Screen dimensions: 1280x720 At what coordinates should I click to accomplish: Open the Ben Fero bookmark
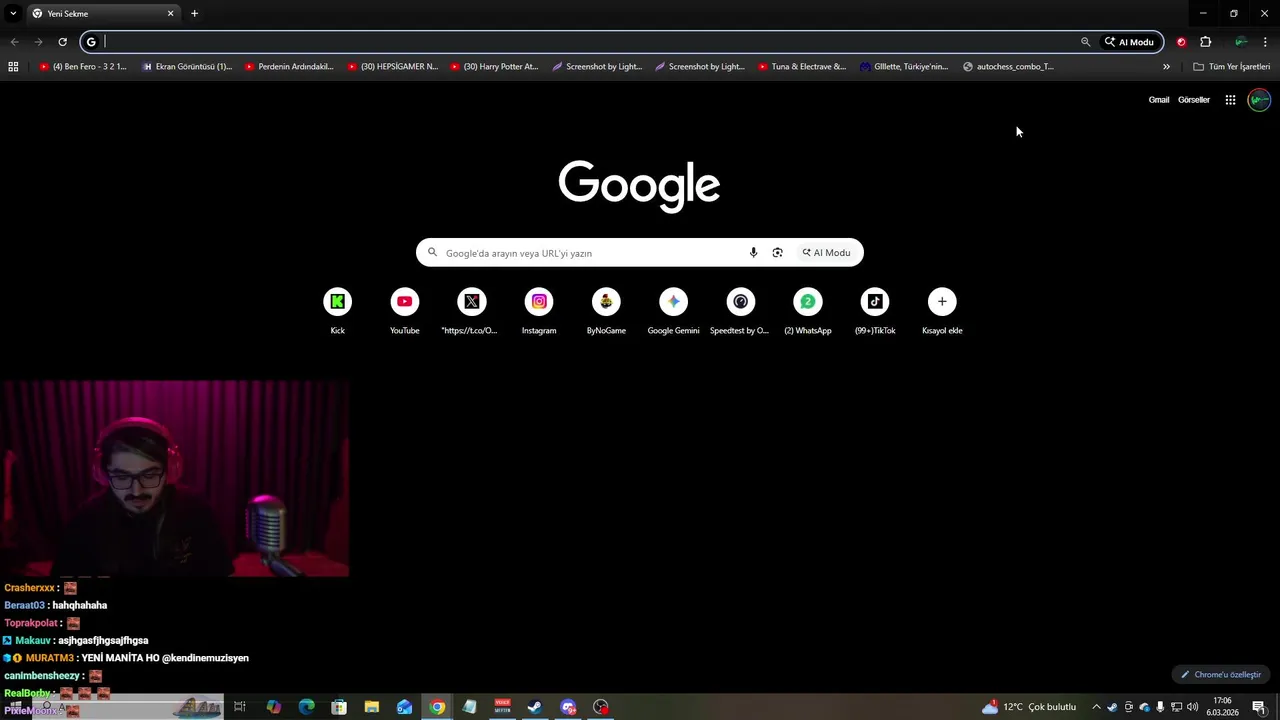tap(83, 67)
